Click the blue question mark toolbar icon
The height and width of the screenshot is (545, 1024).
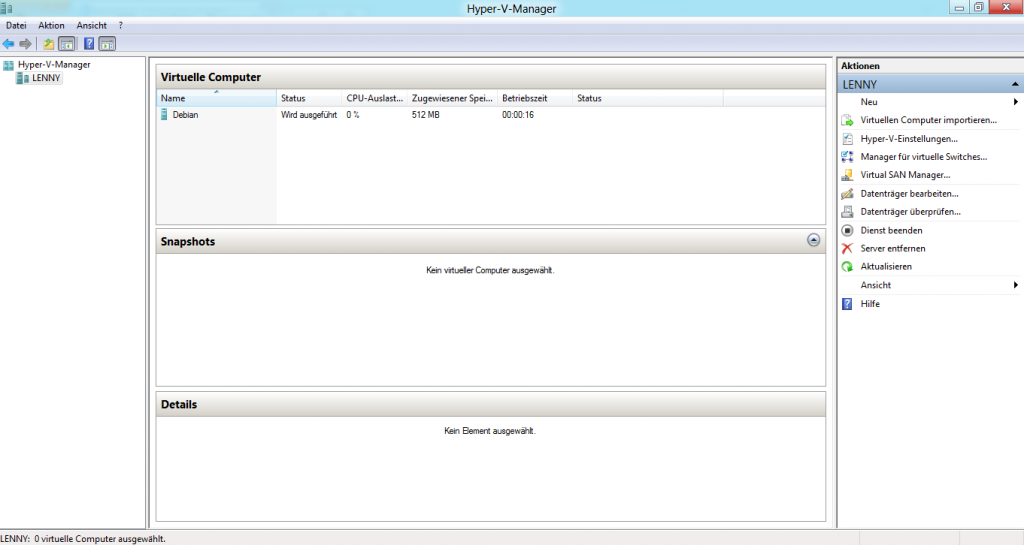click(x=89, y=44)
